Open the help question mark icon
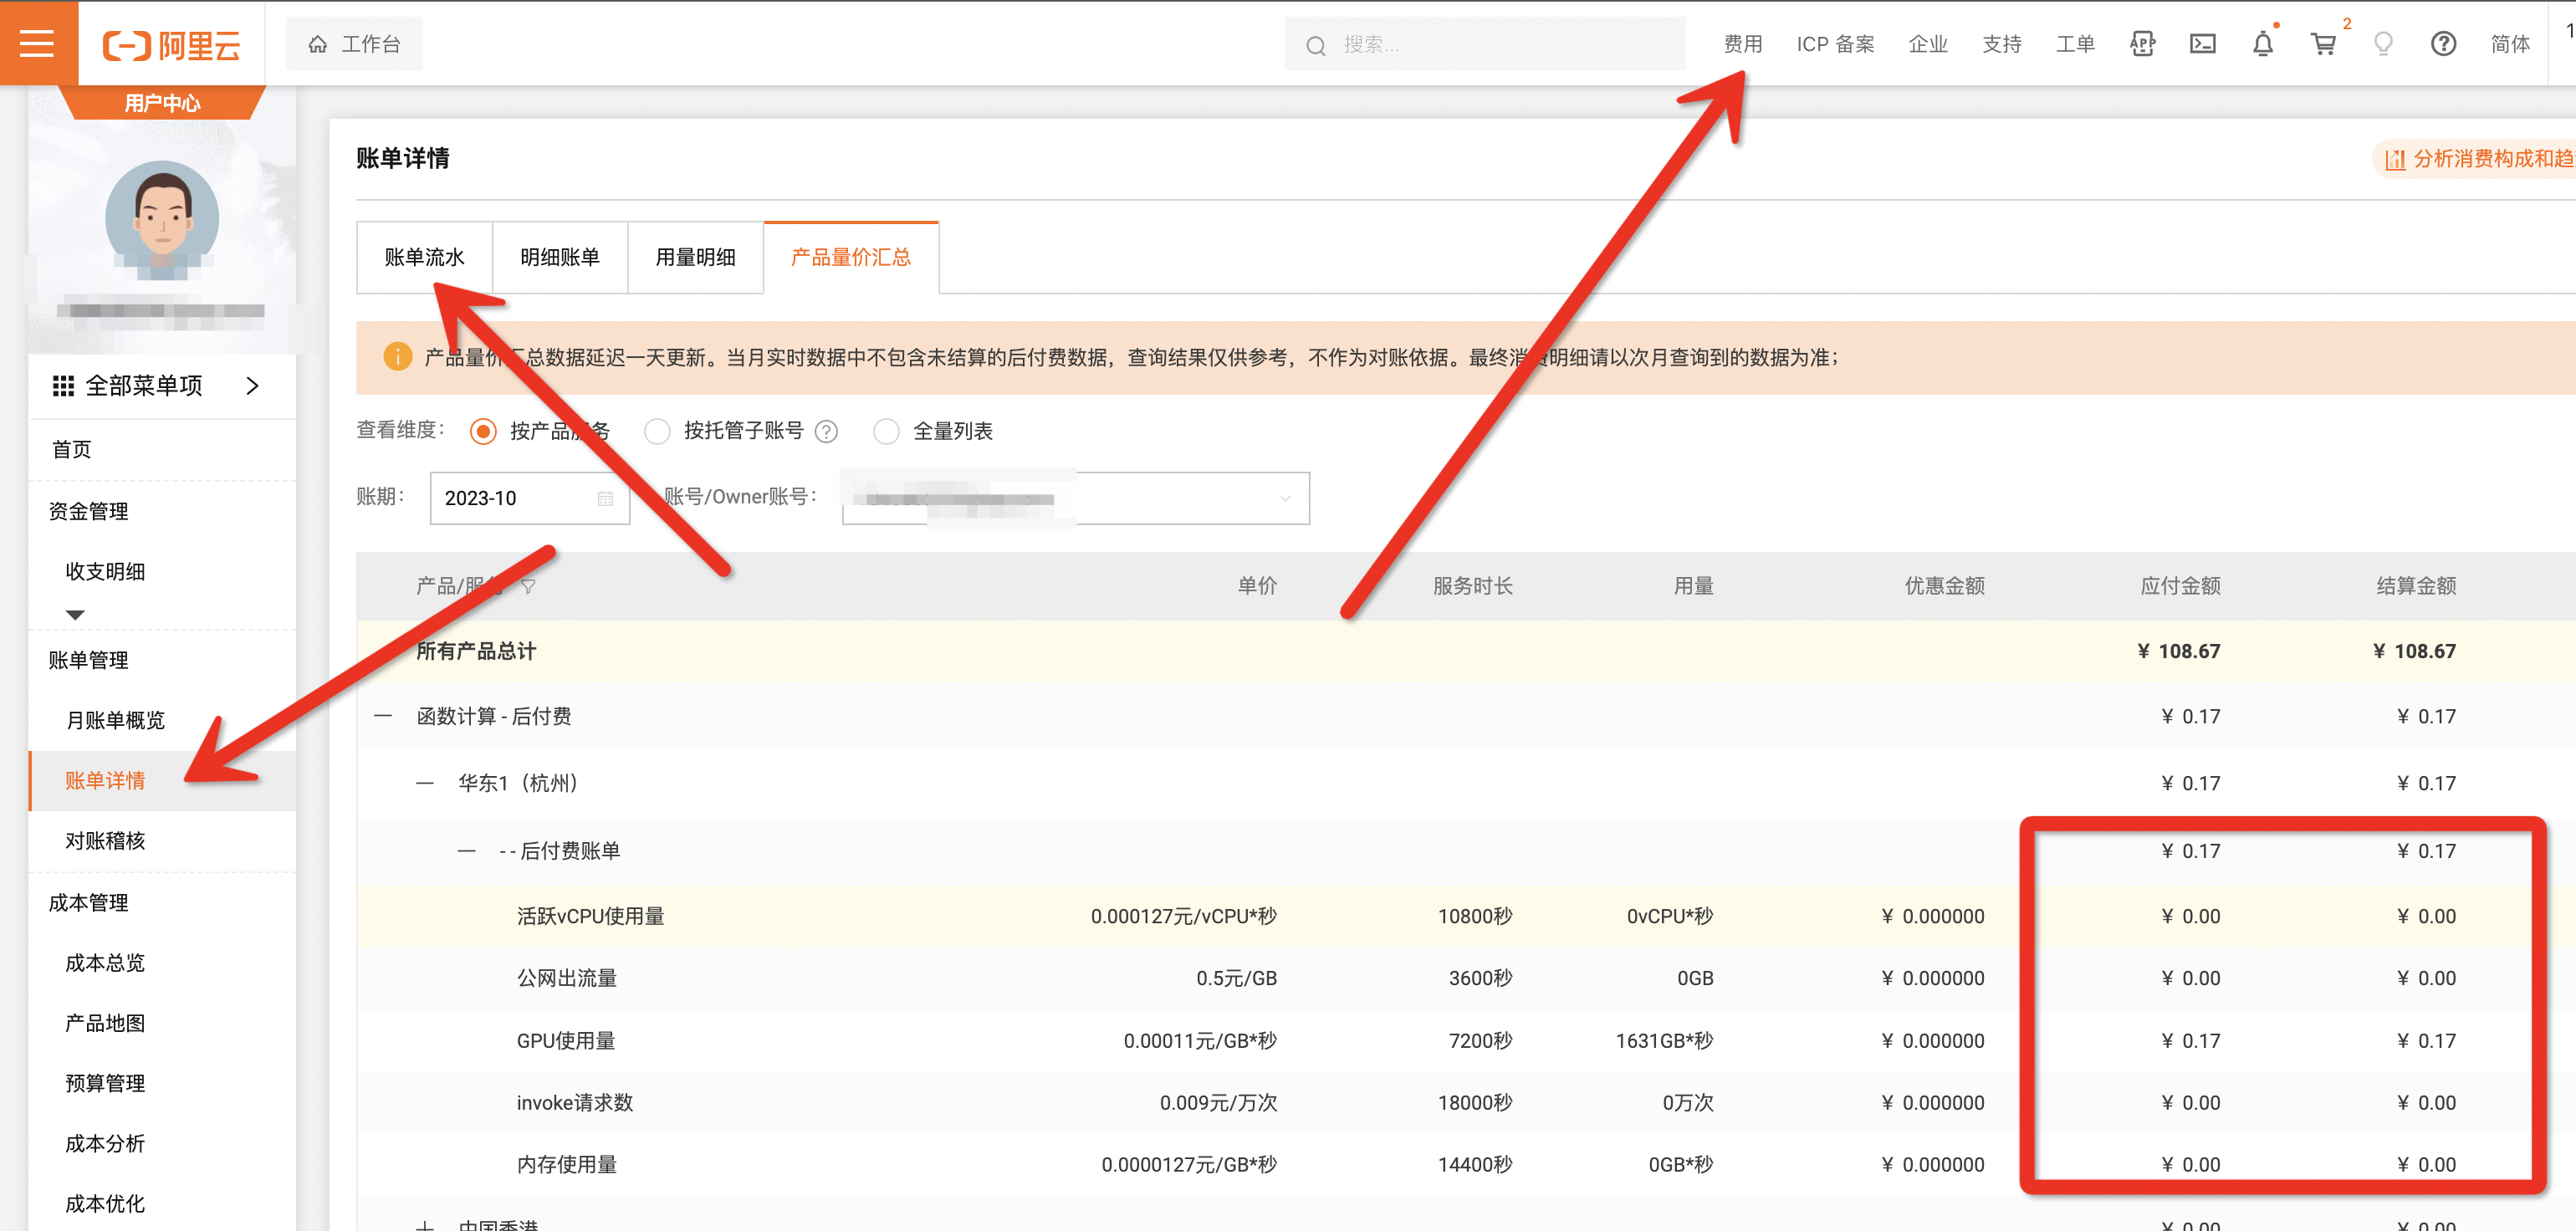The width and height of the screenshot is (2576, 1231). pyautogui.click(x=2443, y=44)
